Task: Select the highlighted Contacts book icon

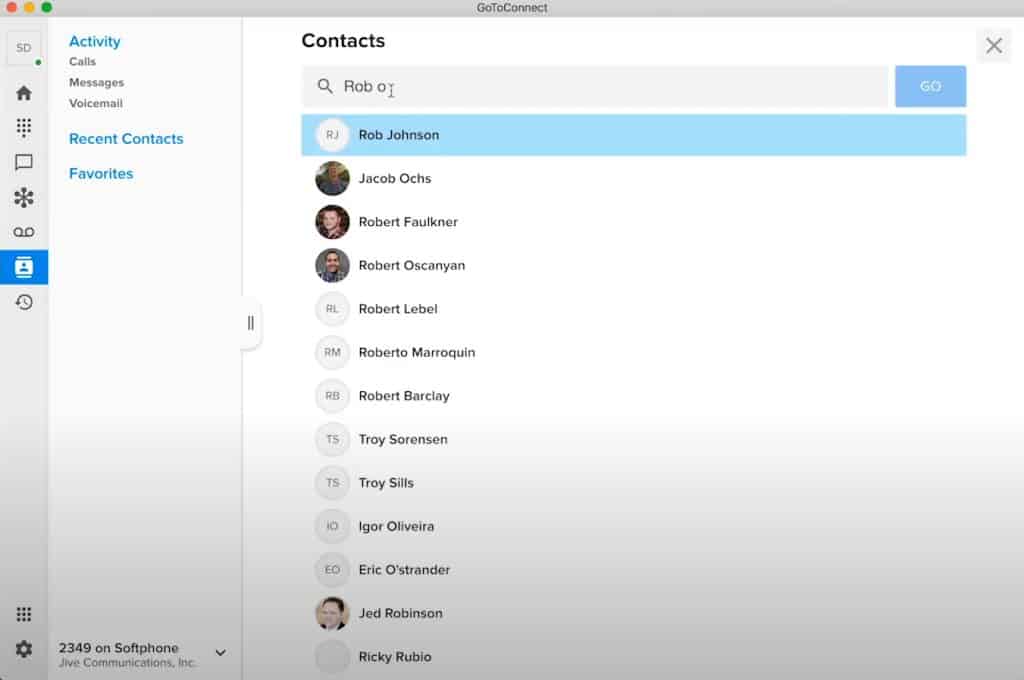Action: coord(24,267)
